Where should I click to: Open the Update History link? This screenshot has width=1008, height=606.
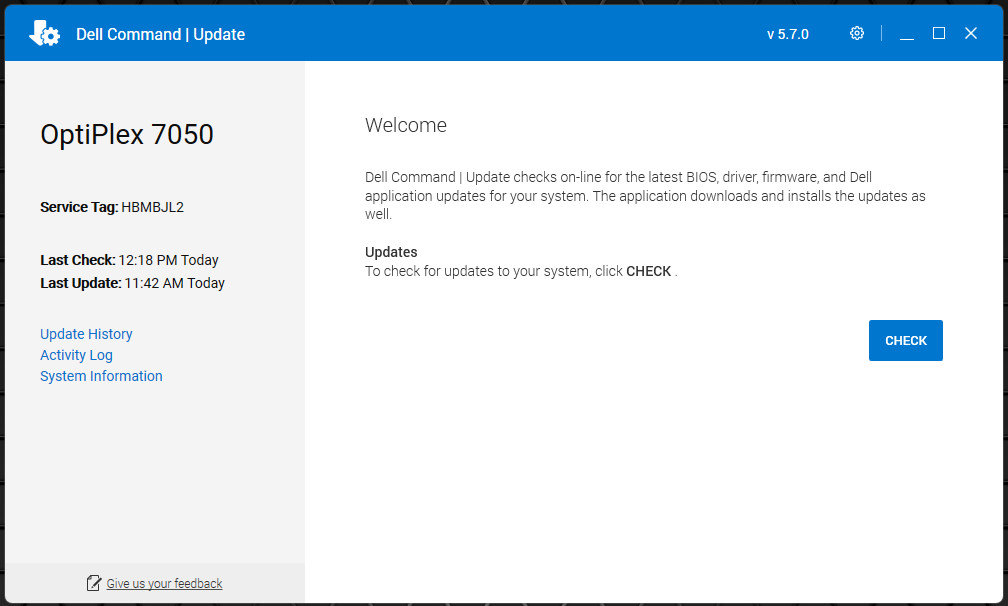[86, 334]
